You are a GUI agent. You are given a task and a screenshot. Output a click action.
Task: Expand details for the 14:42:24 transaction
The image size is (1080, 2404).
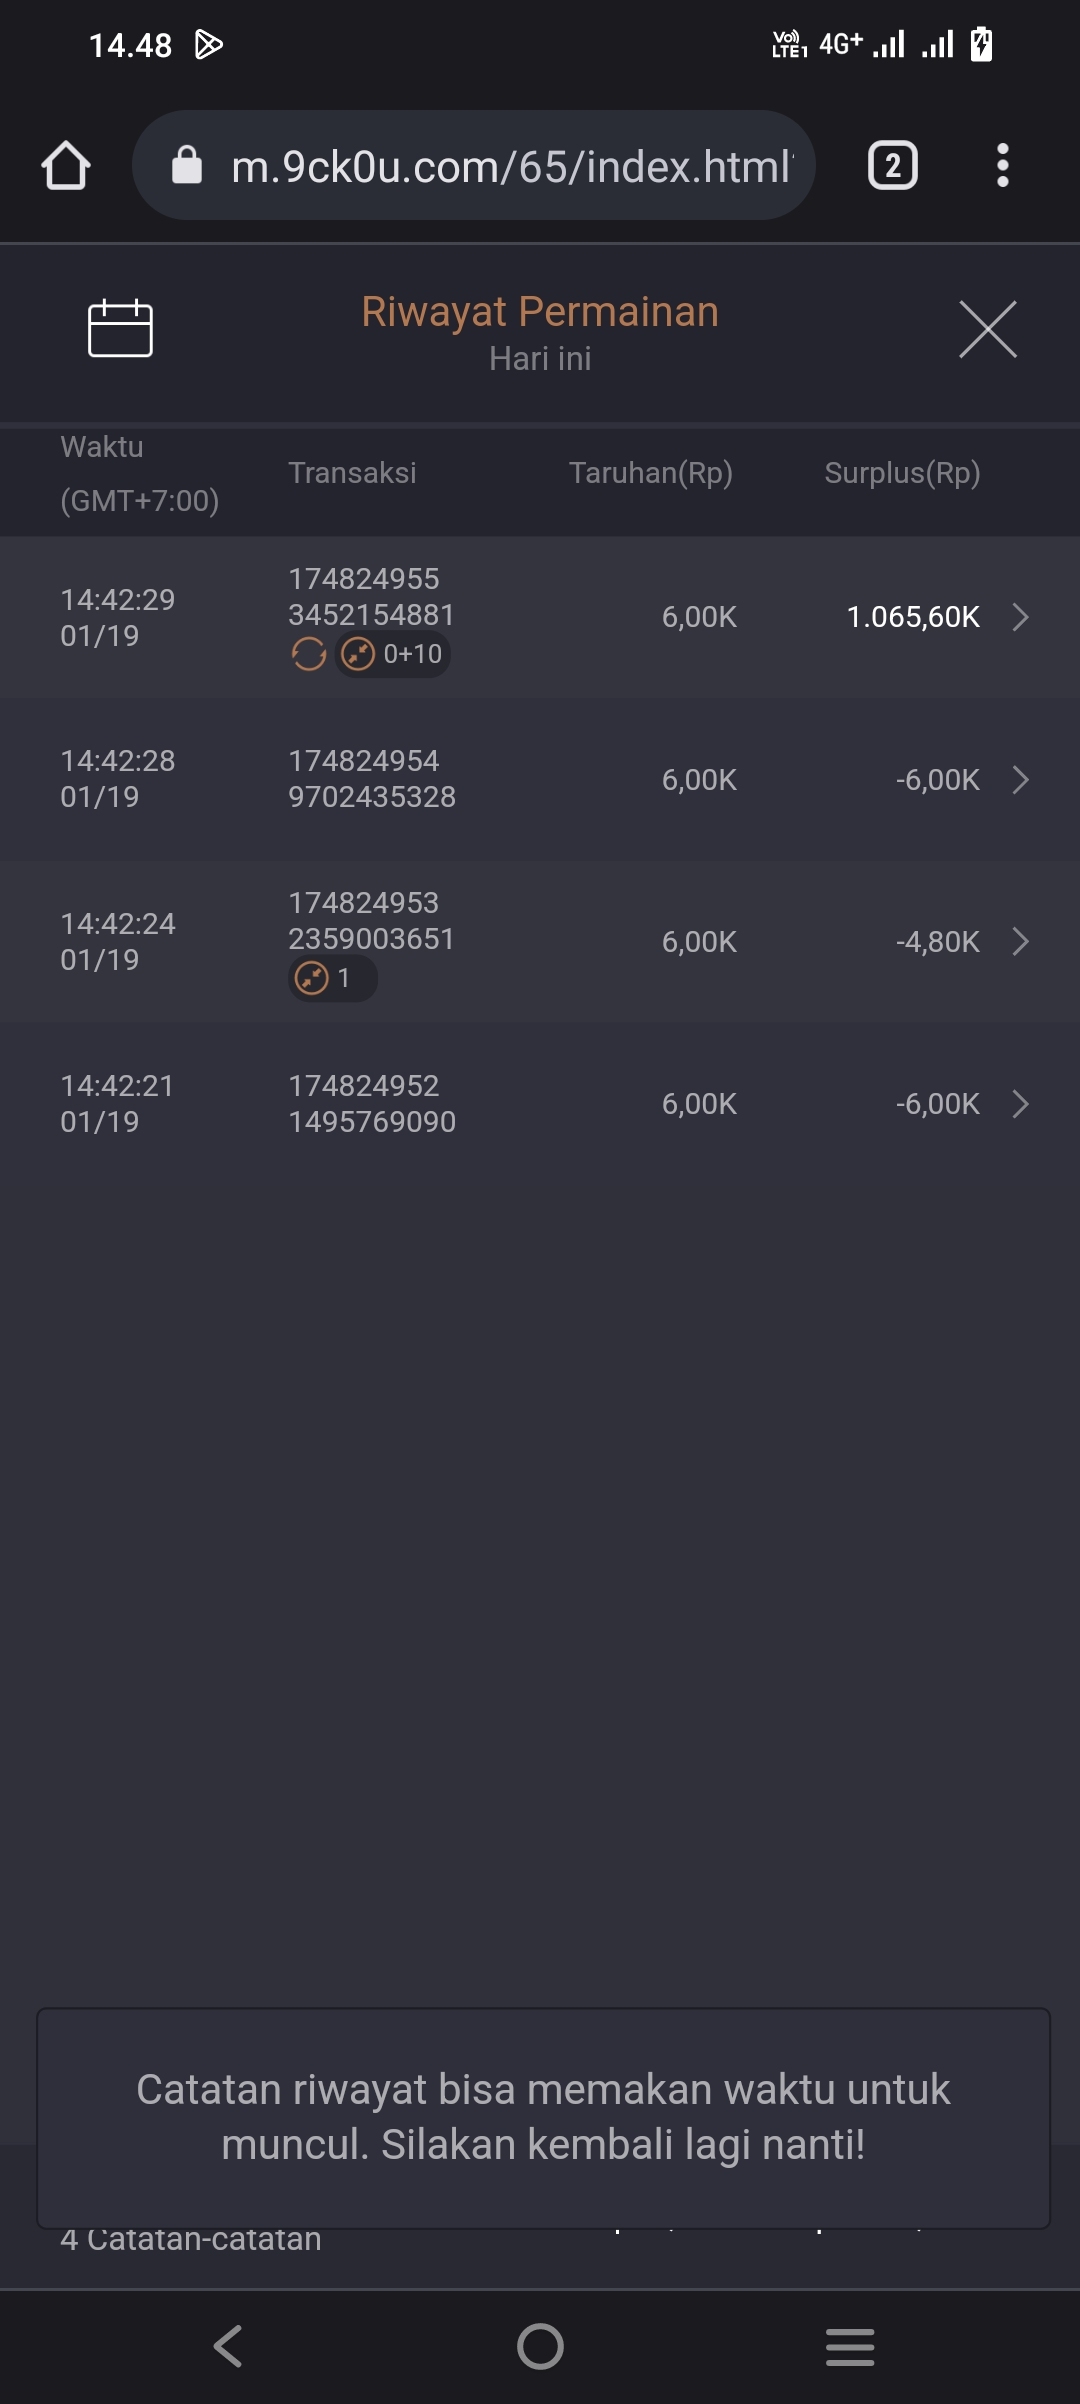1020,942
